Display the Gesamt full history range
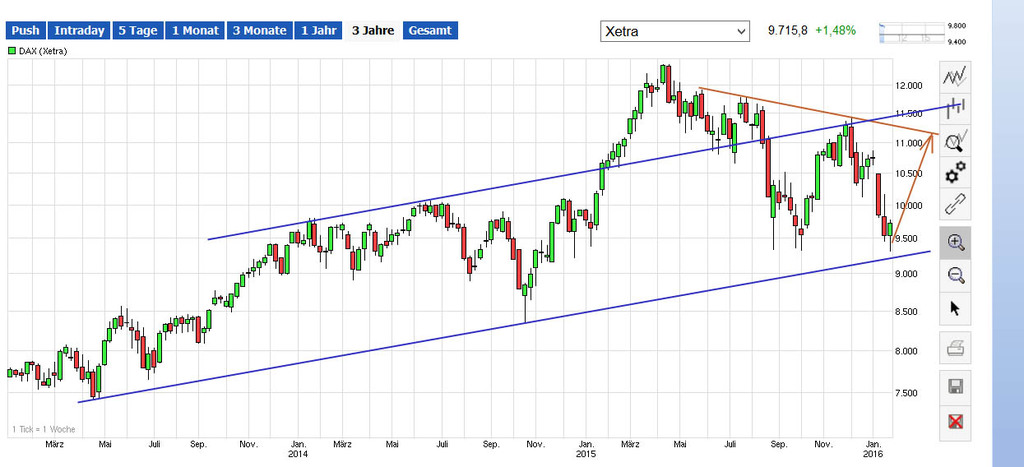The image size is (1024, 467). tap(430, 31)
